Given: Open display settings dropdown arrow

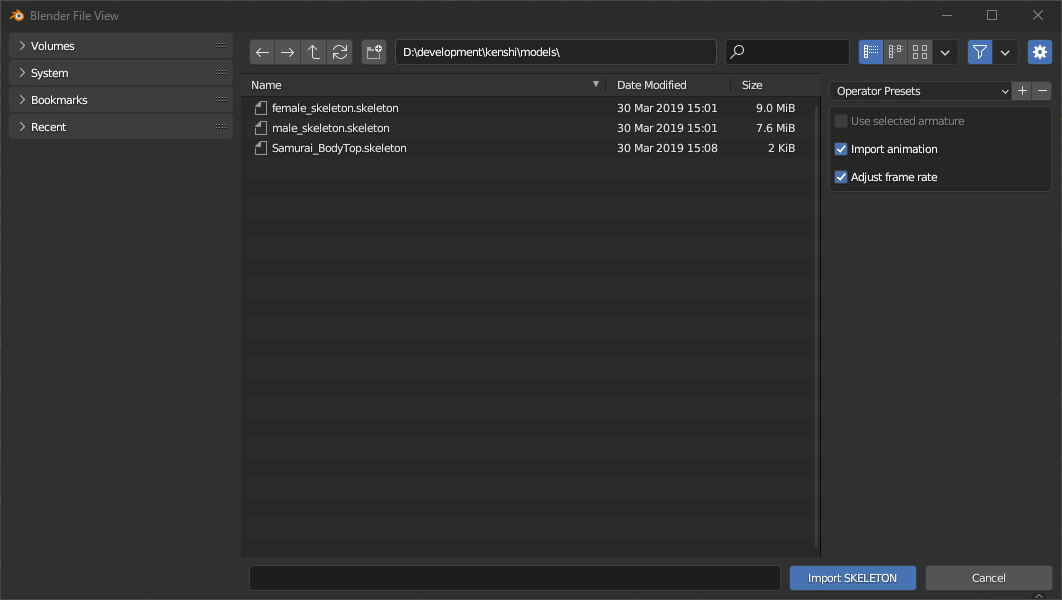Looking at the screenshot, I should pyautogui.click(x=945, y=52).
